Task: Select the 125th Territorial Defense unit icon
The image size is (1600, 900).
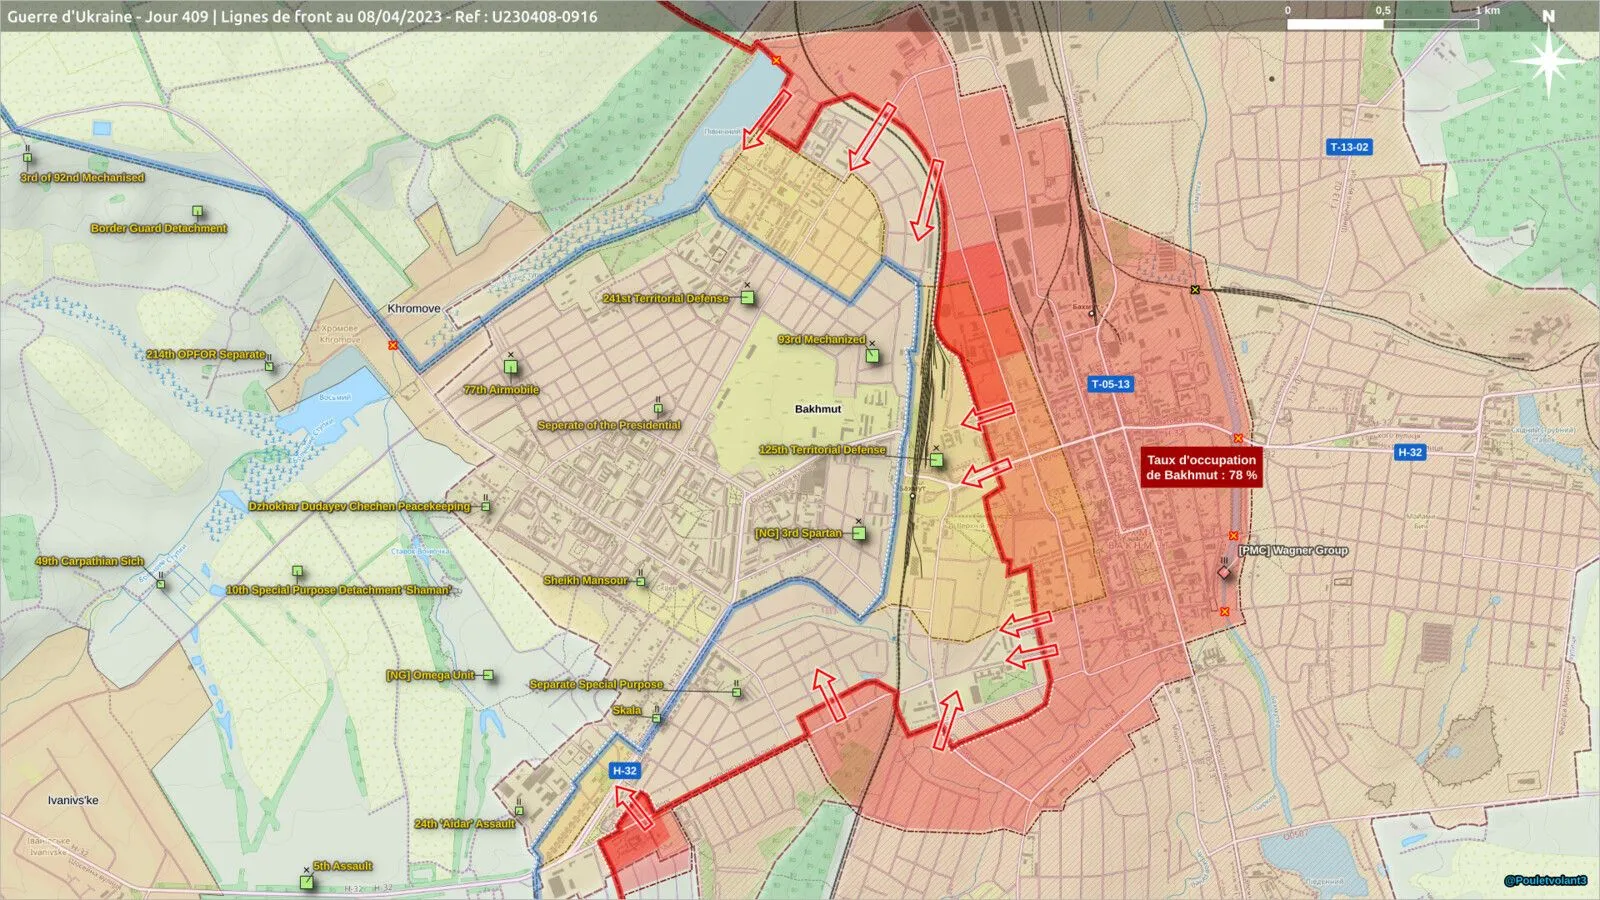Action: point(936,460)
